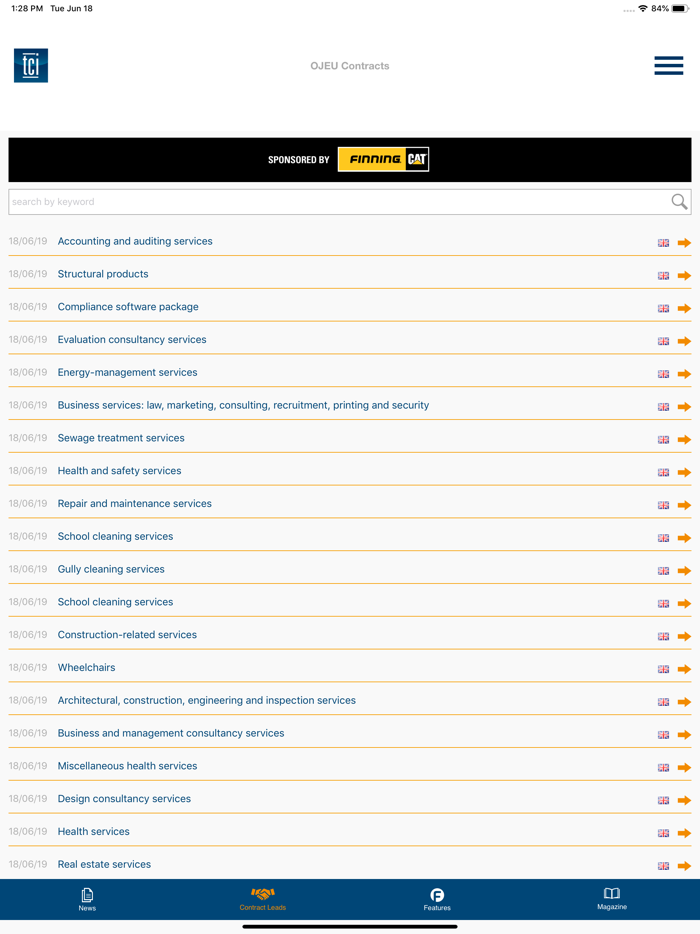Tap UK flag for Structural products row
The image size is (700, 934).
click(x=663, y=276)
